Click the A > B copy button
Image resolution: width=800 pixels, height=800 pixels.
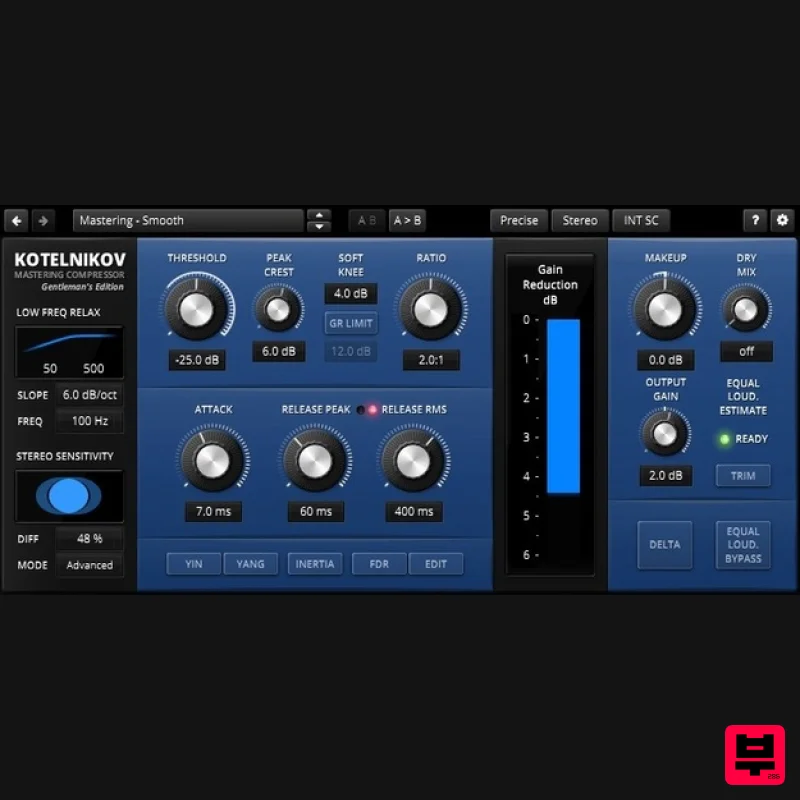coord(406,221)
